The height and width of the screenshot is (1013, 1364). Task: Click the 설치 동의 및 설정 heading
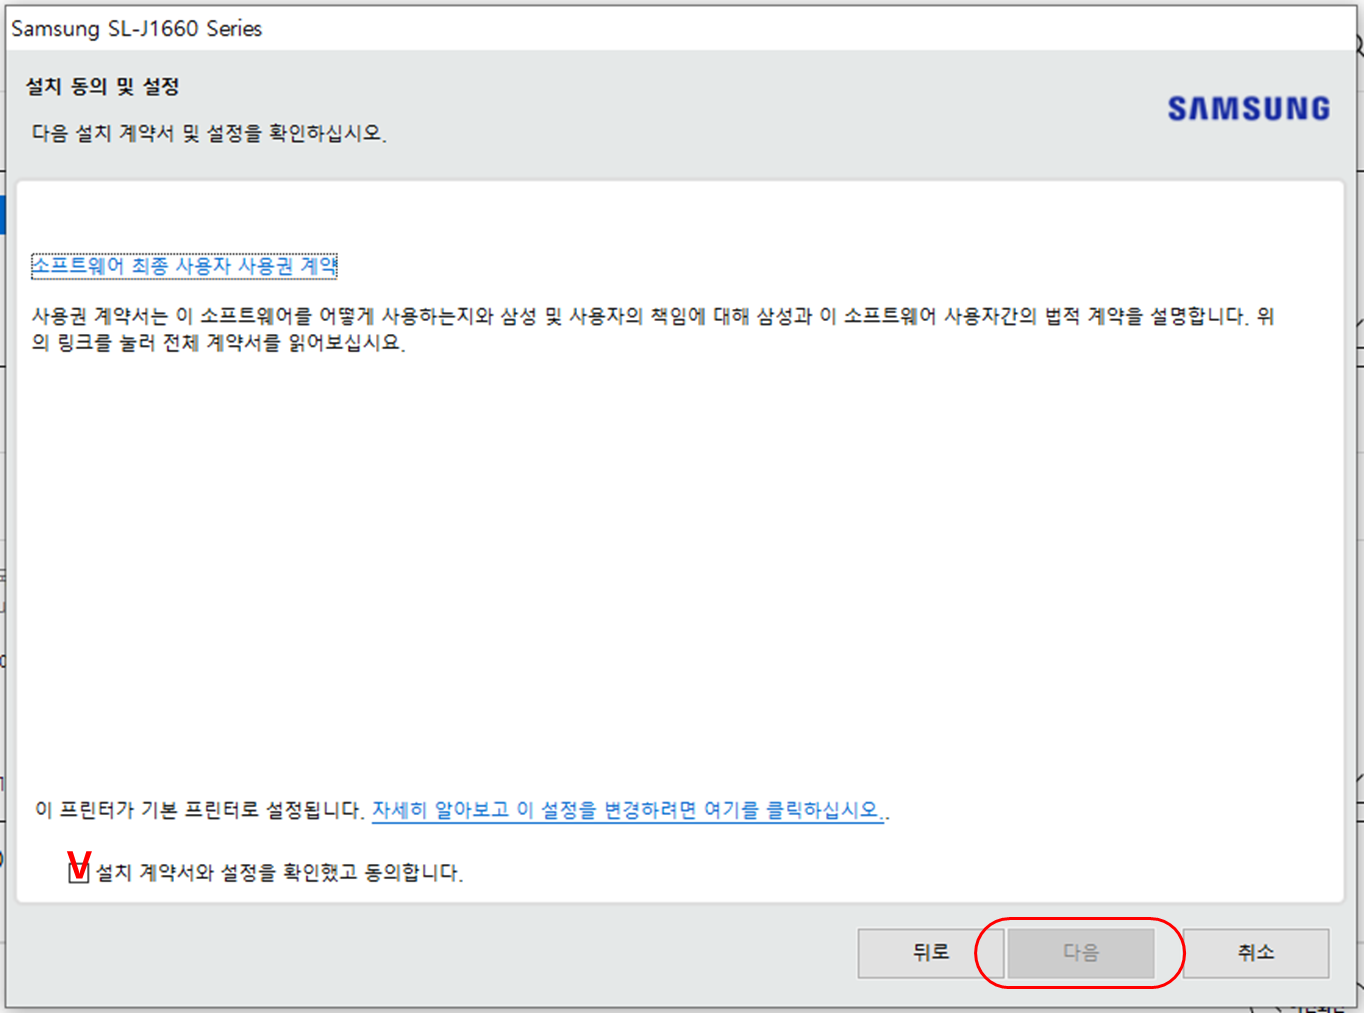[x=103, y=86]
